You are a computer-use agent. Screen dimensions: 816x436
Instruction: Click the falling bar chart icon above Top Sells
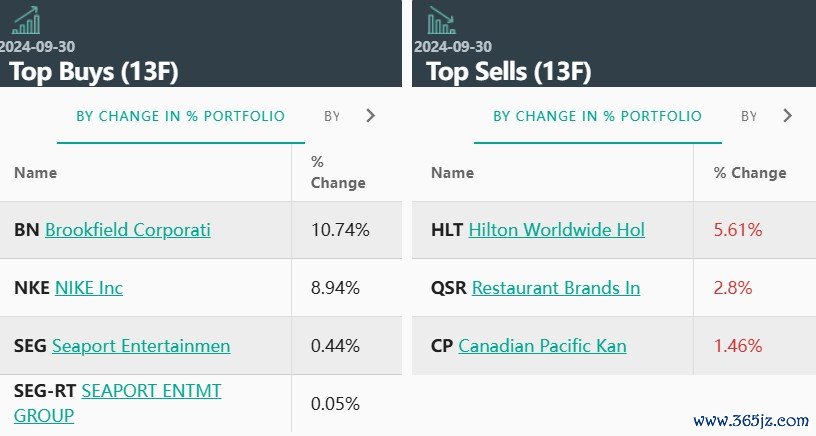[x=441, y=20]
